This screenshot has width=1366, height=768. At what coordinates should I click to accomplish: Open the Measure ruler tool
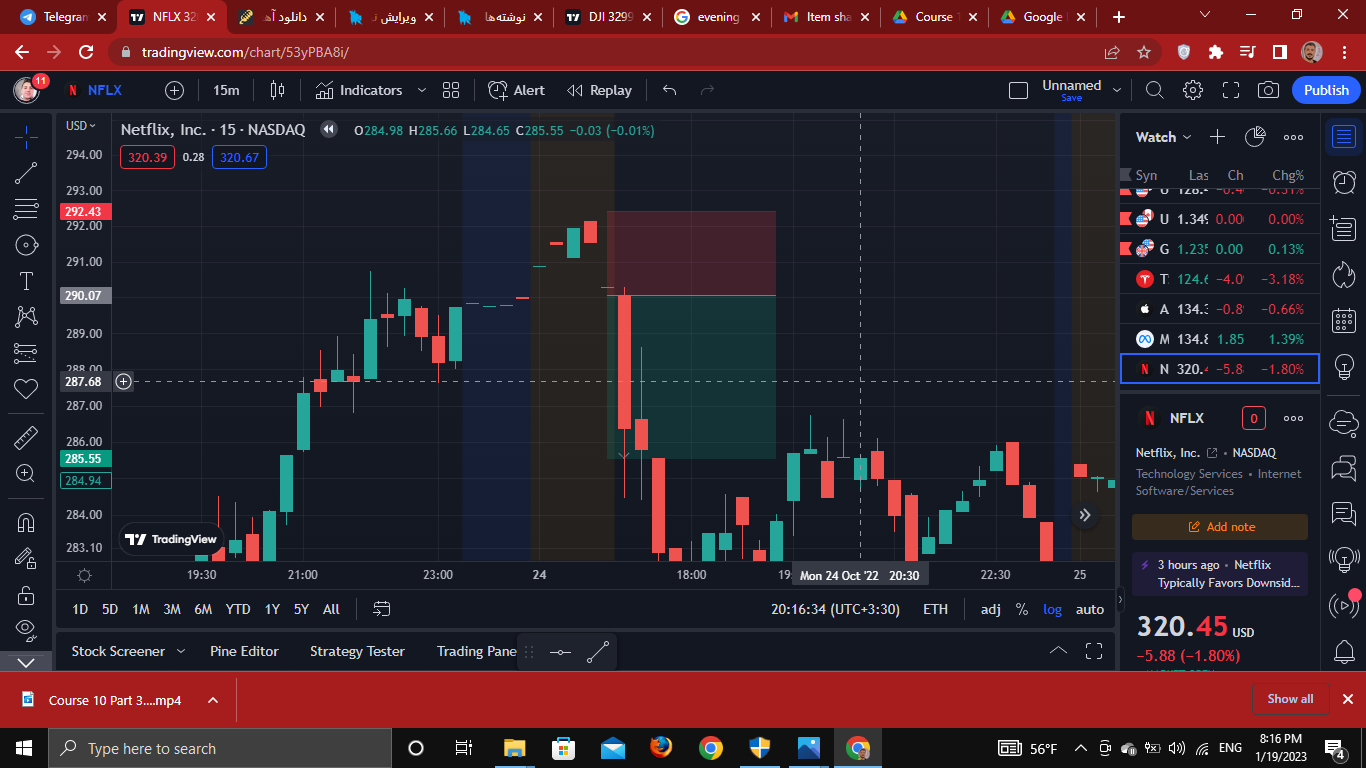tap(26, 438)
